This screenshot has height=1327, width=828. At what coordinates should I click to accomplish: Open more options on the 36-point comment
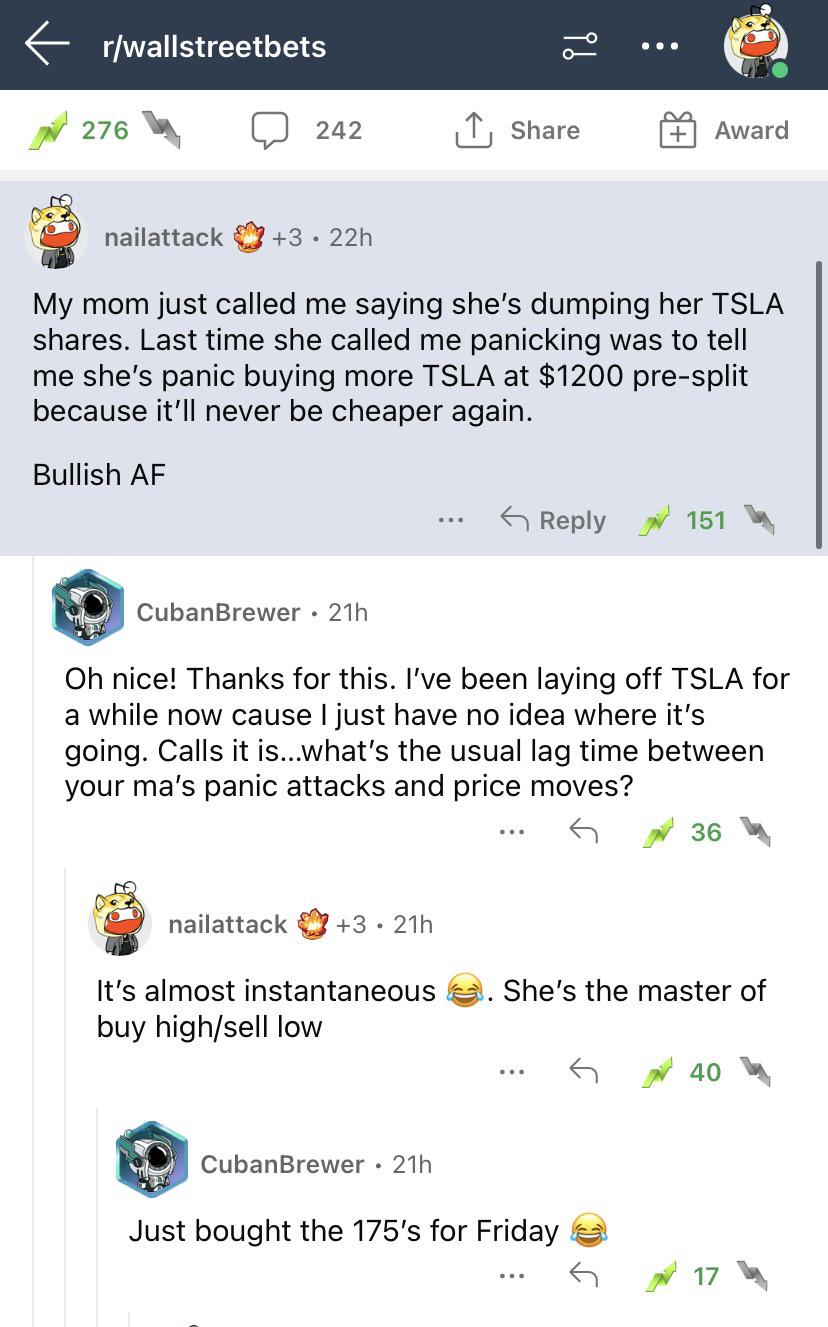pos(513,831)
